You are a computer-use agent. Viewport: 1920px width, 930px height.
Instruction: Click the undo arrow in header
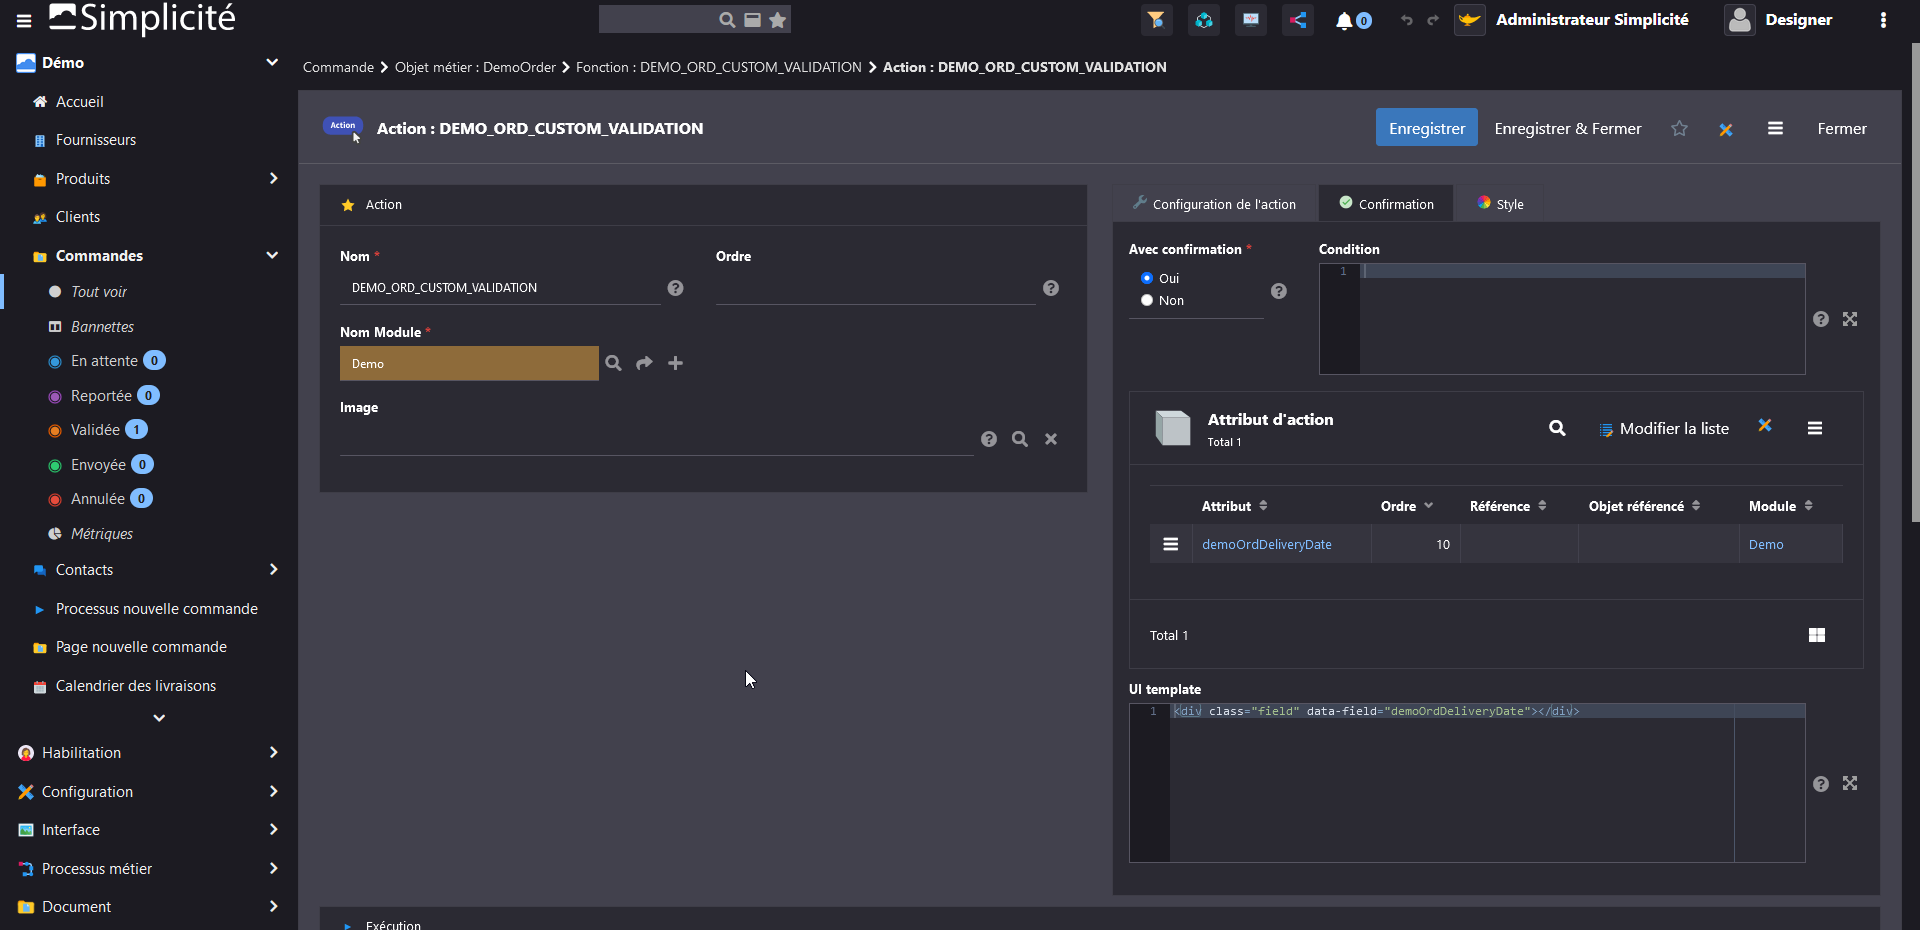coord(1407,20)
